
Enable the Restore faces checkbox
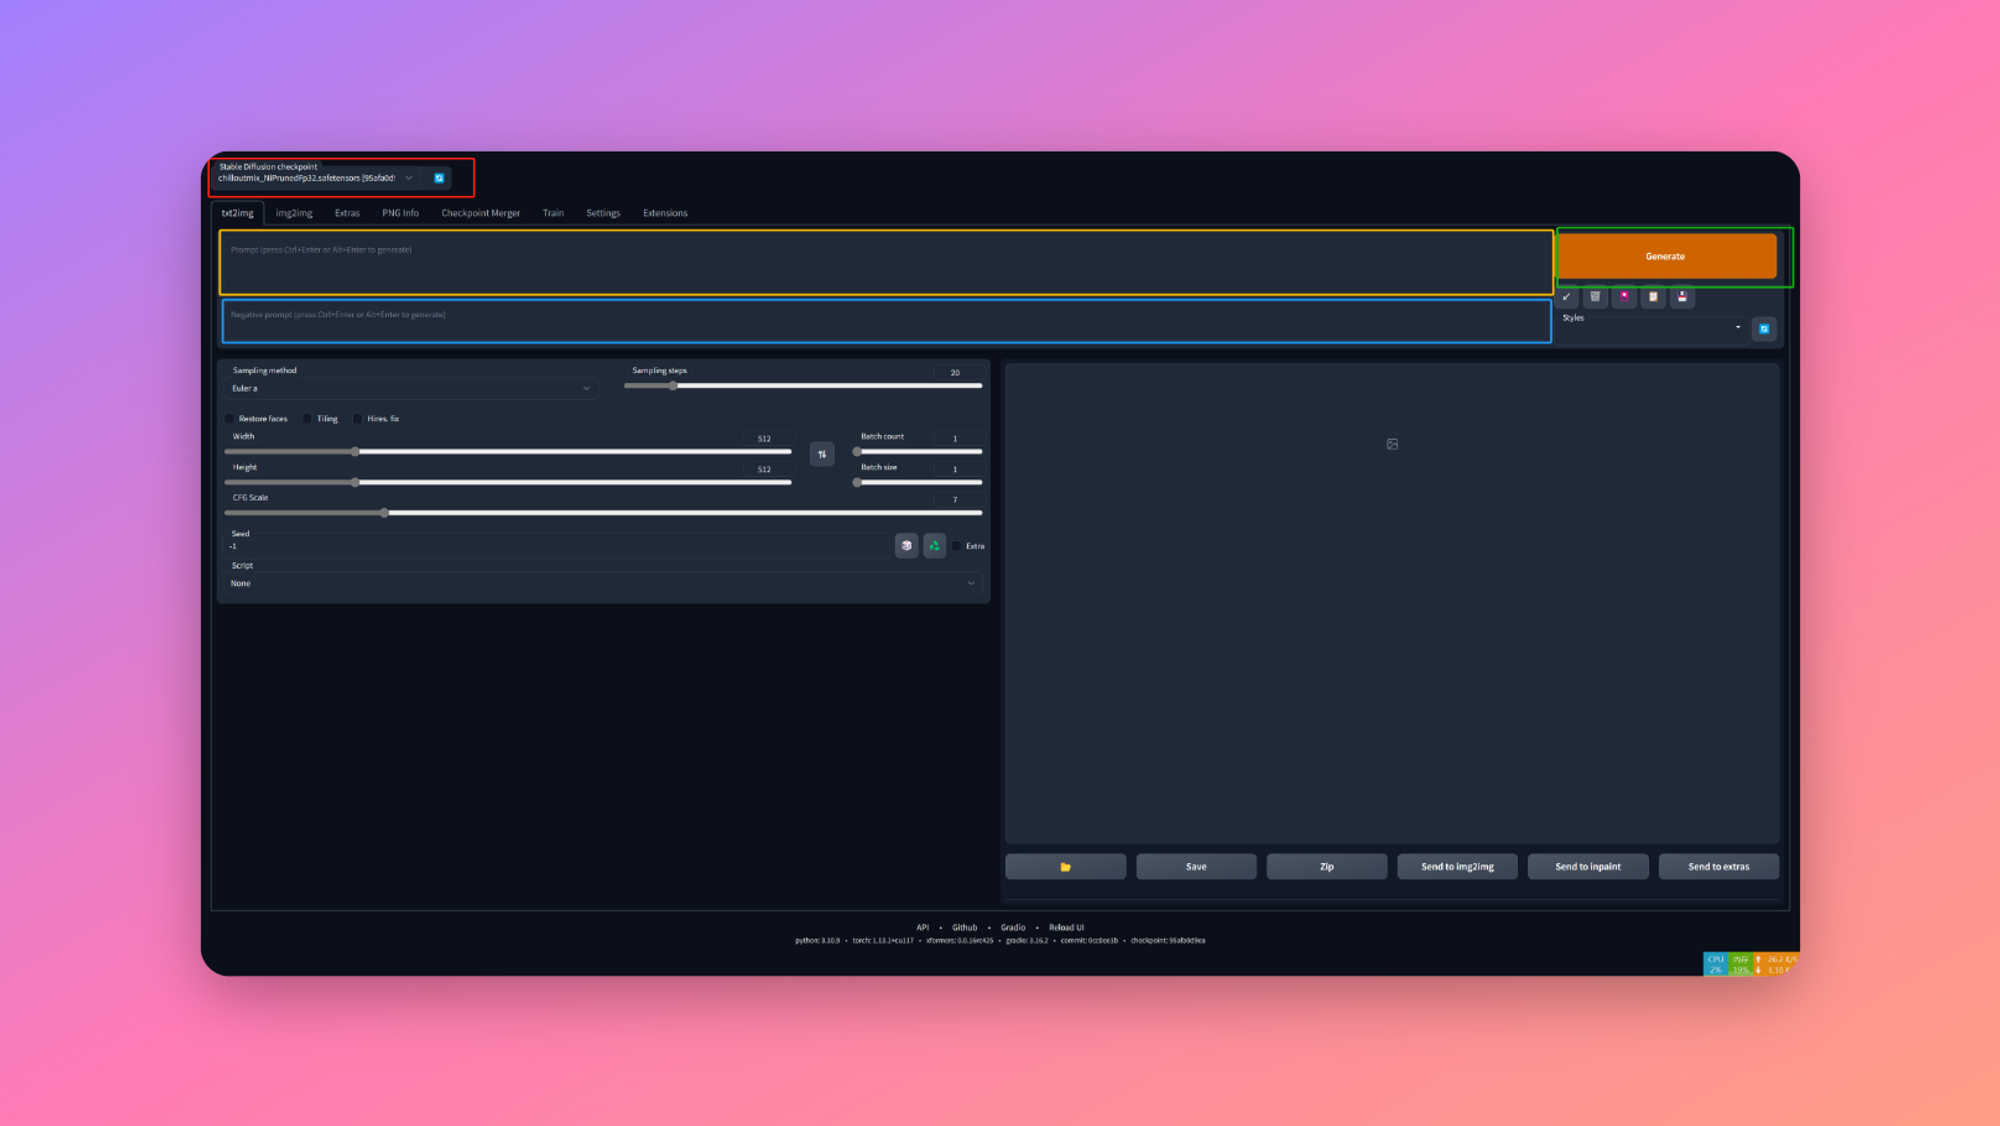point(230,419)
